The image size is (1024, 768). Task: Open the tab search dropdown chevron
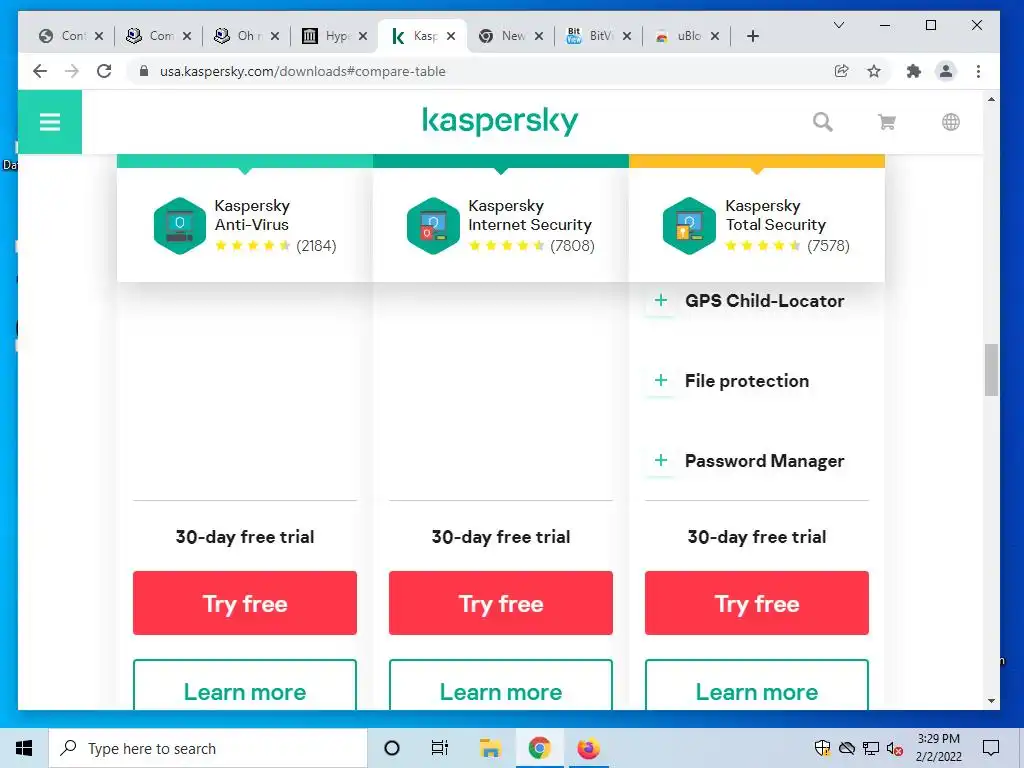(839, 25)
